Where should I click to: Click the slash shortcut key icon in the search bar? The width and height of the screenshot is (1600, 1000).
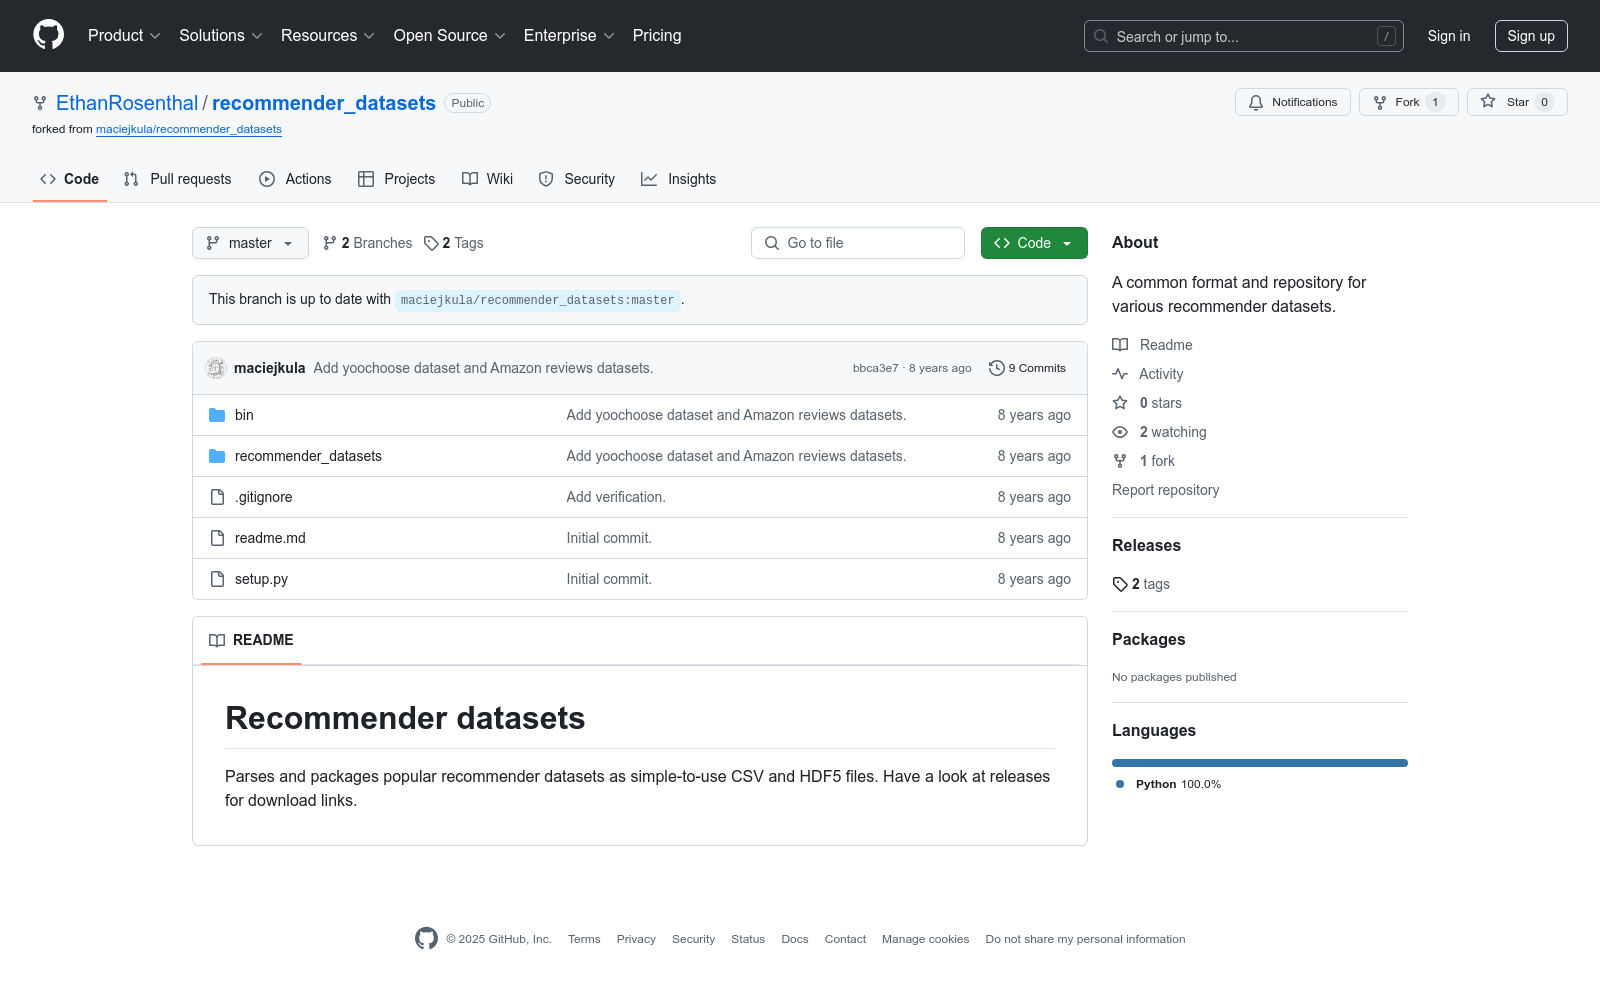(1386, 36)
